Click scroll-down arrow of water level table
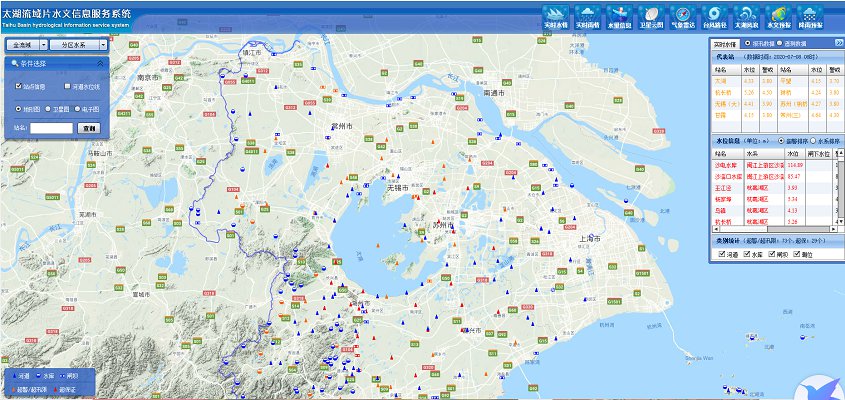The height and width of the screenshot is (400, 845). [x=841, y=221]
